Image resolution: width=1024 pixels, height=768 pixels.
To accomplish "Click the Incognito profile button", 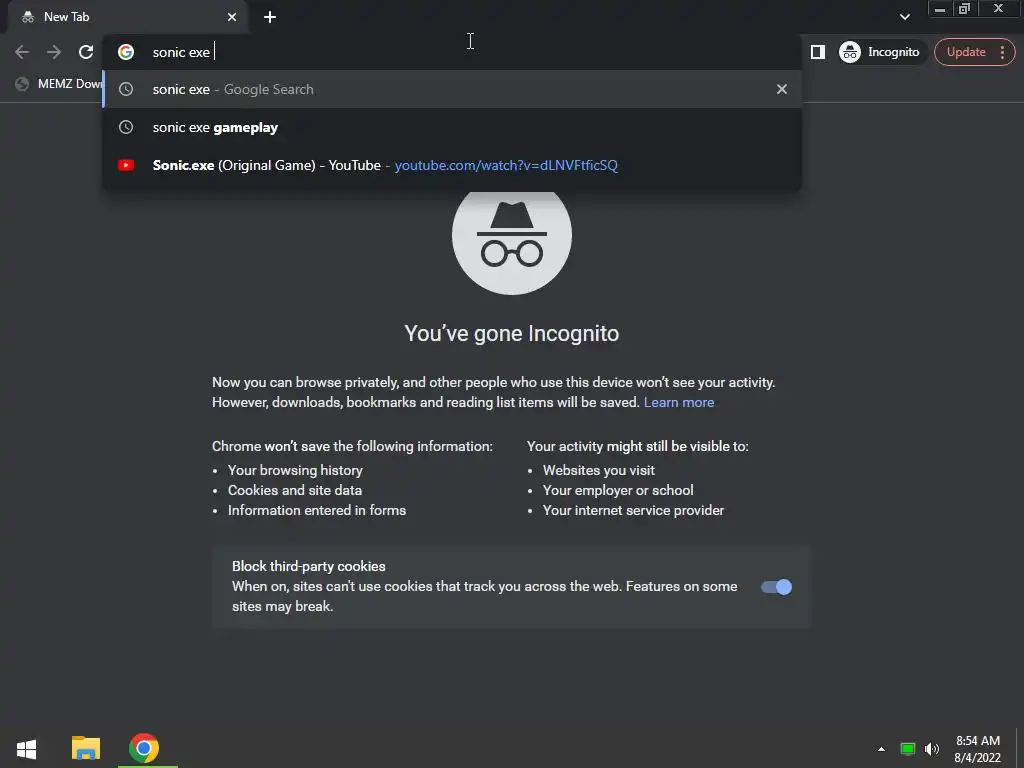I will pyautogui.click(x=879, y=52).
